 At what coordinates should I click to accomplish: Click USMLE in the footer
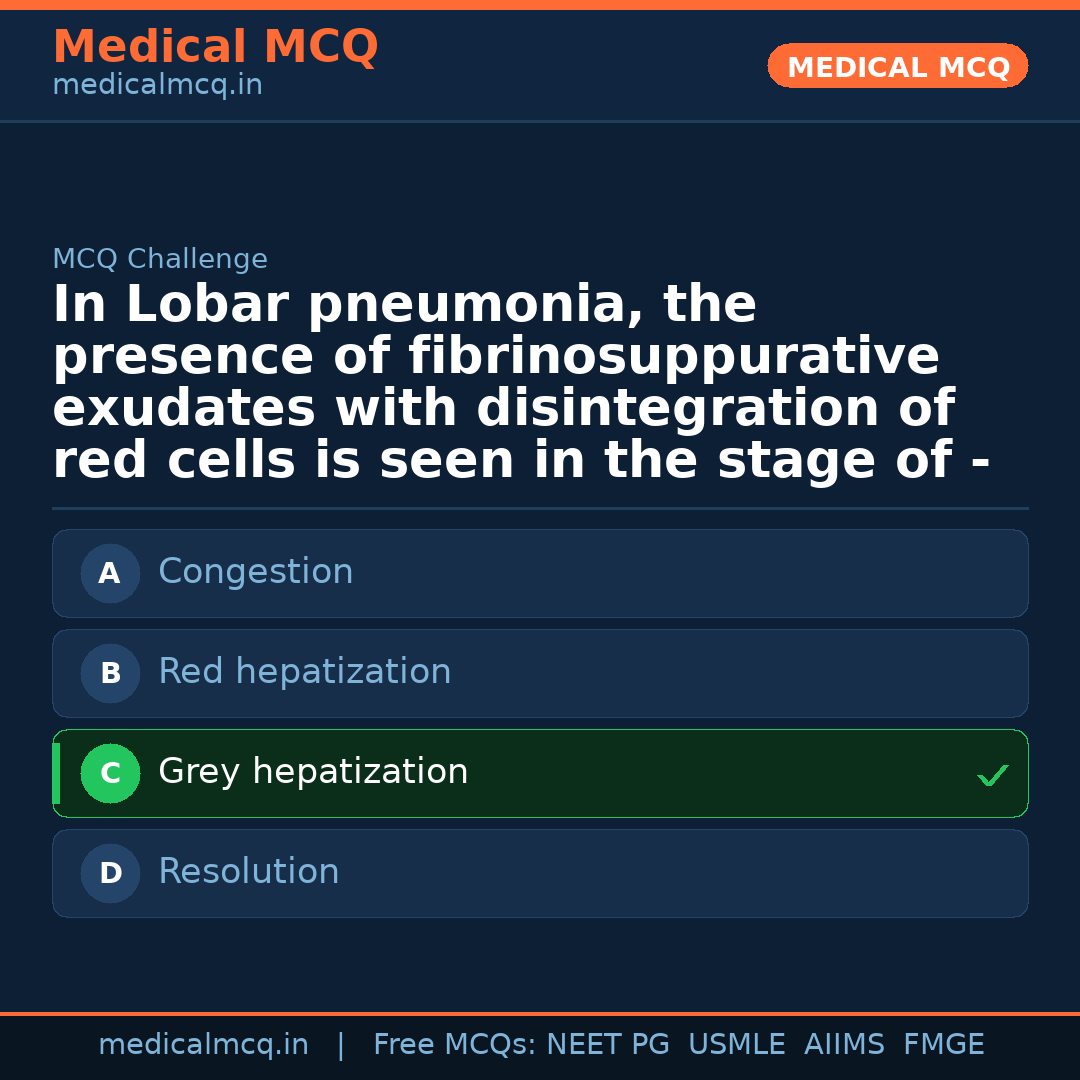coord(736,1045)
